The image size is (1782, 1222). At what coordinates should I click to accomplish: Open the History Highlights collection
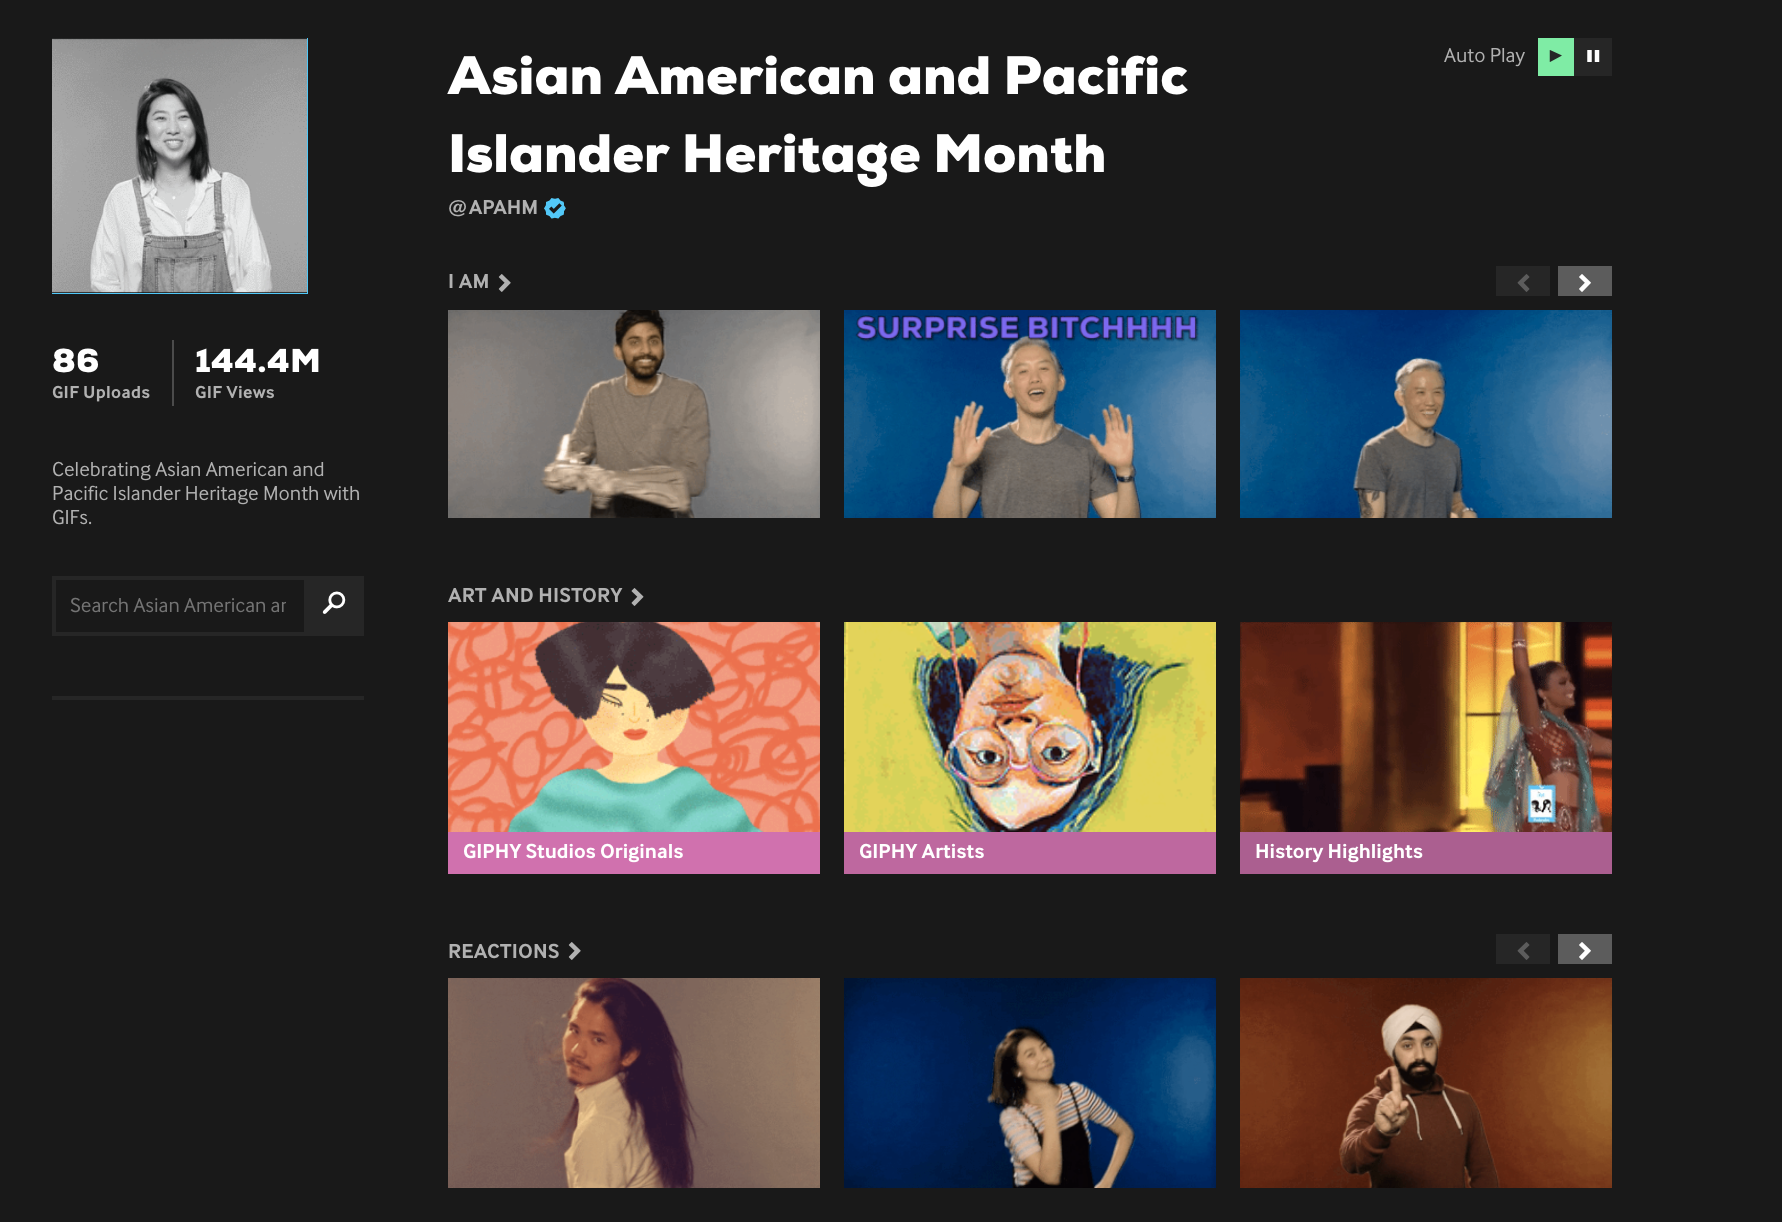tap(1426, 748)
